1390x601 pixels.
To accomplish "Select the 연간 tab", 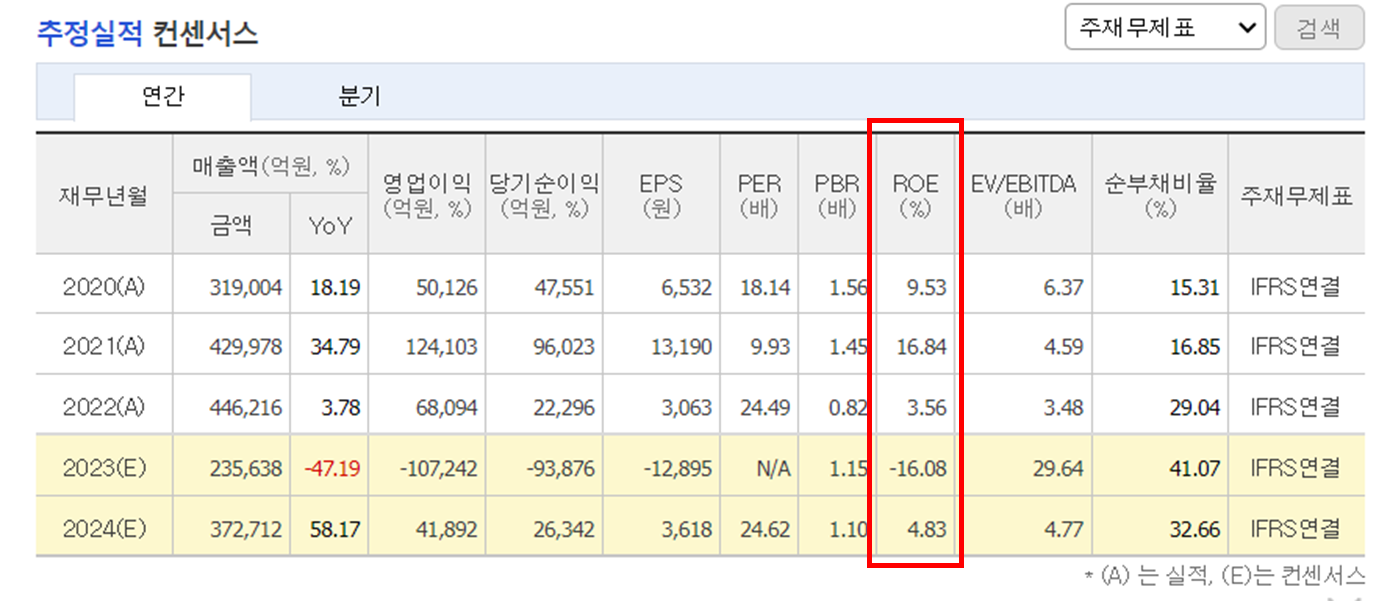I will pyautogui.click(x=162, y=97).
